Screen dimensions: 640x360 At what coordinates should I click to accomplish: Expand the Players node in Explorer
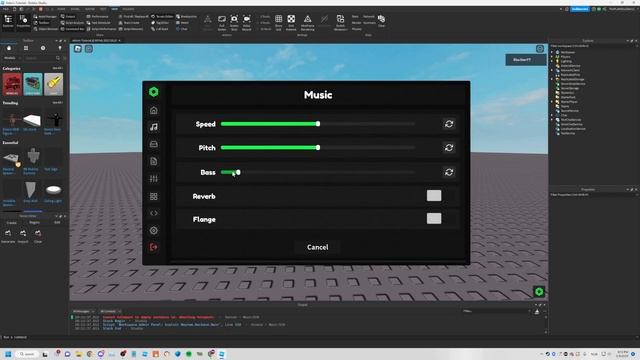tap(552, 57)
